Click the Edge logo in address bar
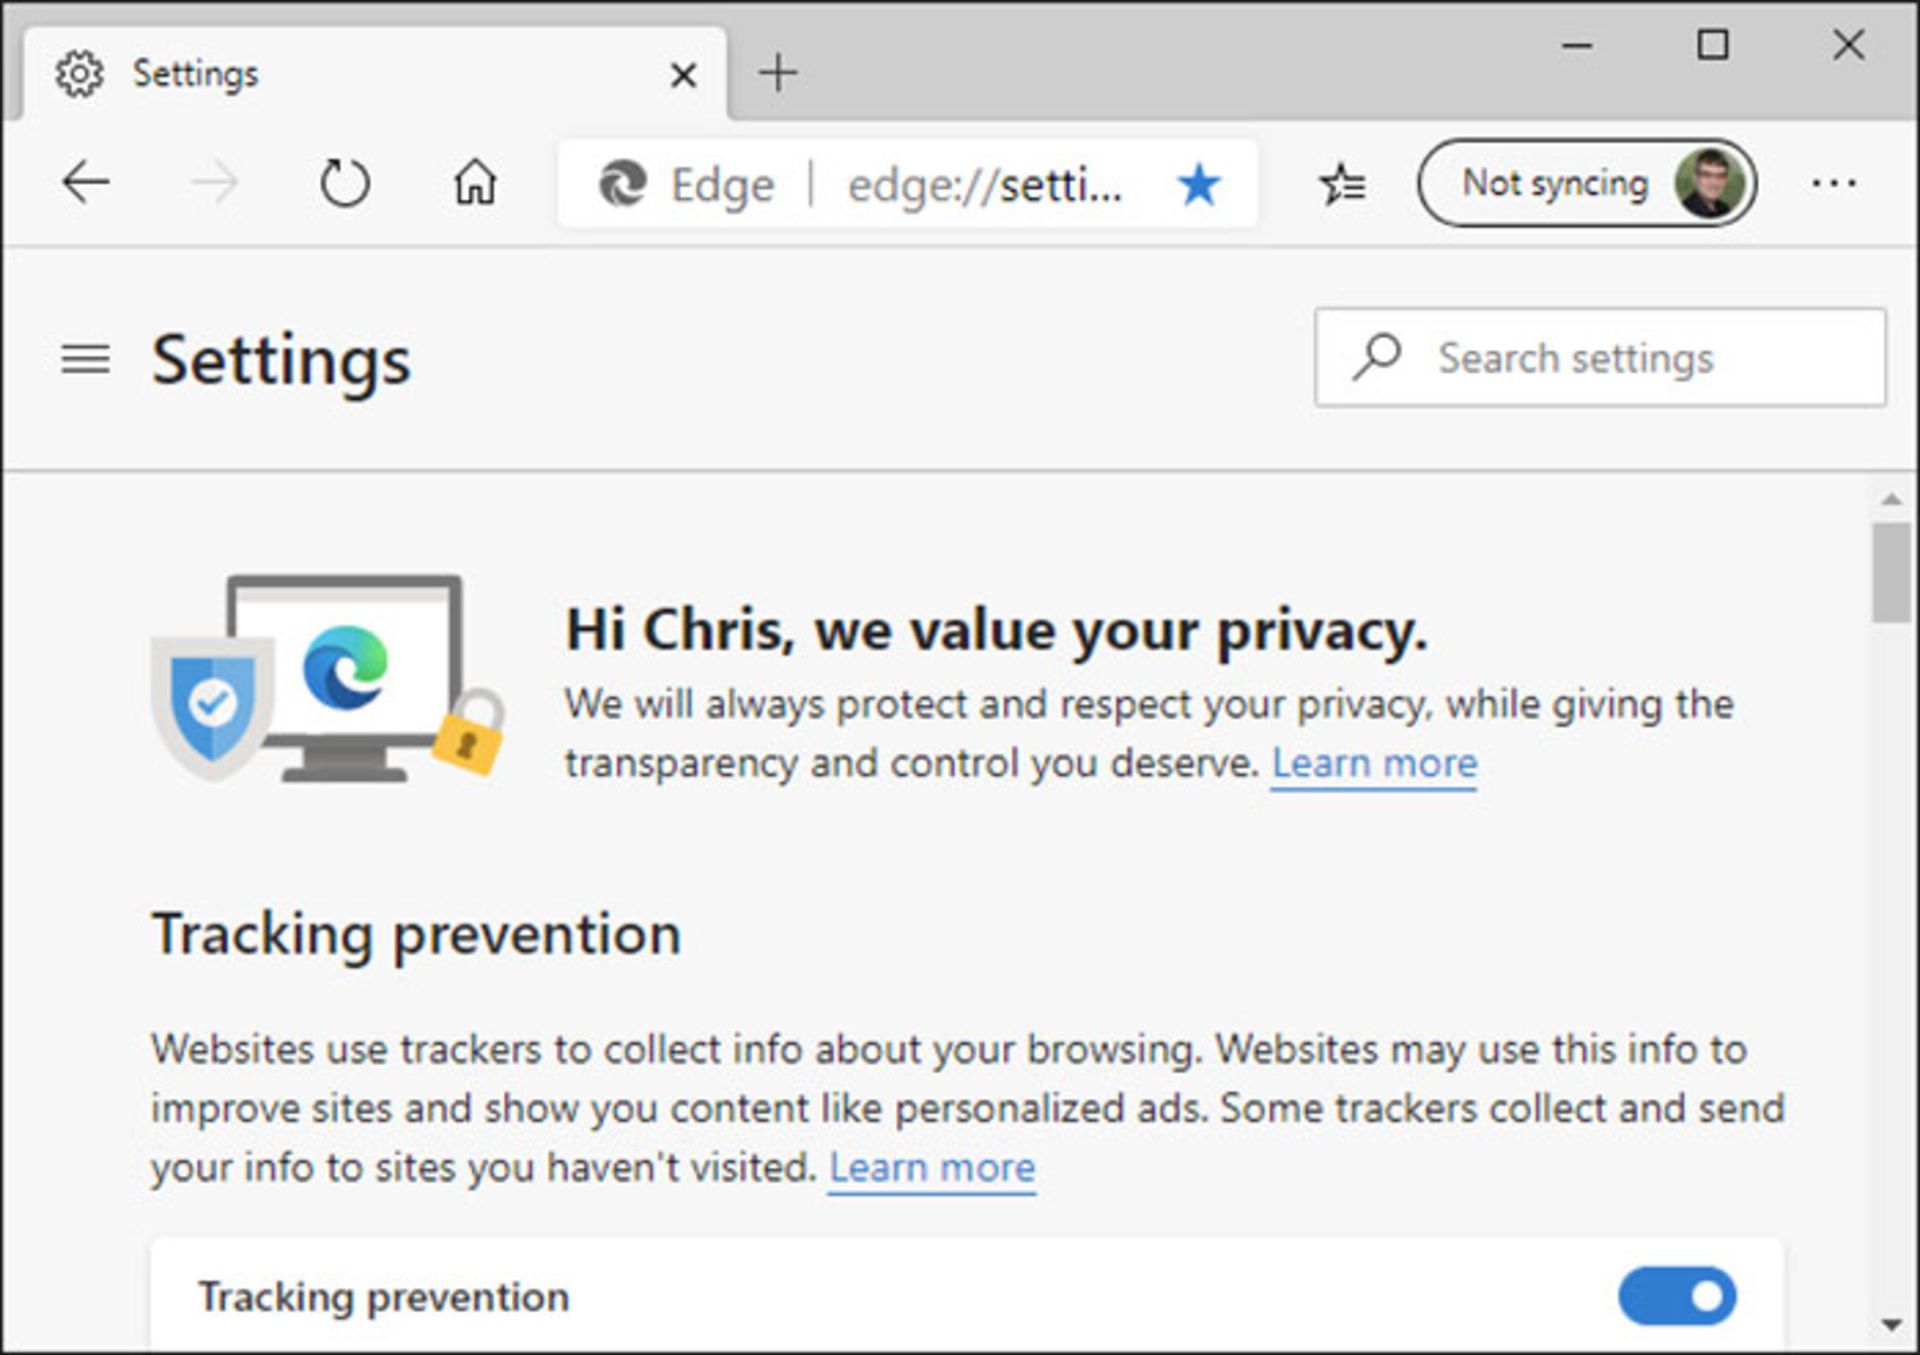The width and height of the screenshot is (1920, 1355). pos(622,185)
